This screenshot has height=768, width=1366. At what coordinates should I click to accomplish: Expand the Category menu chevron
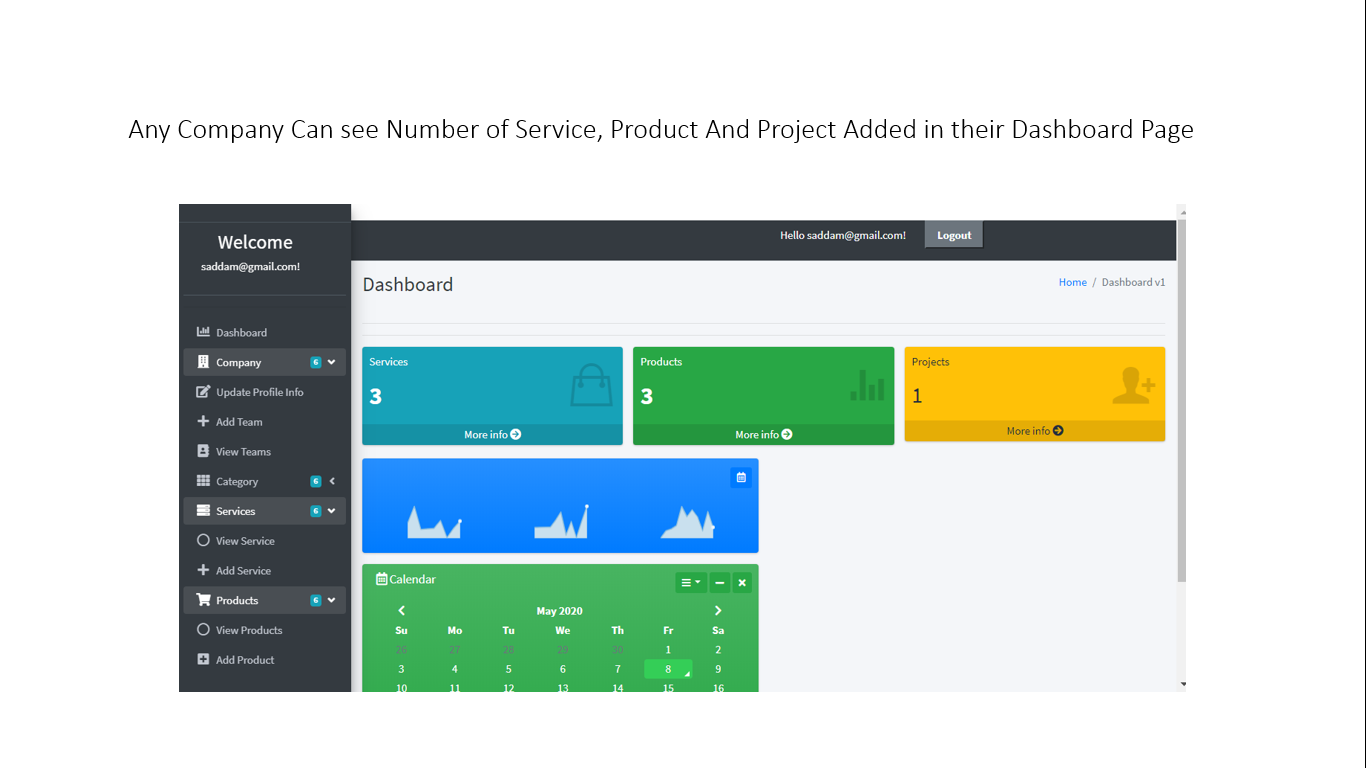332,481
